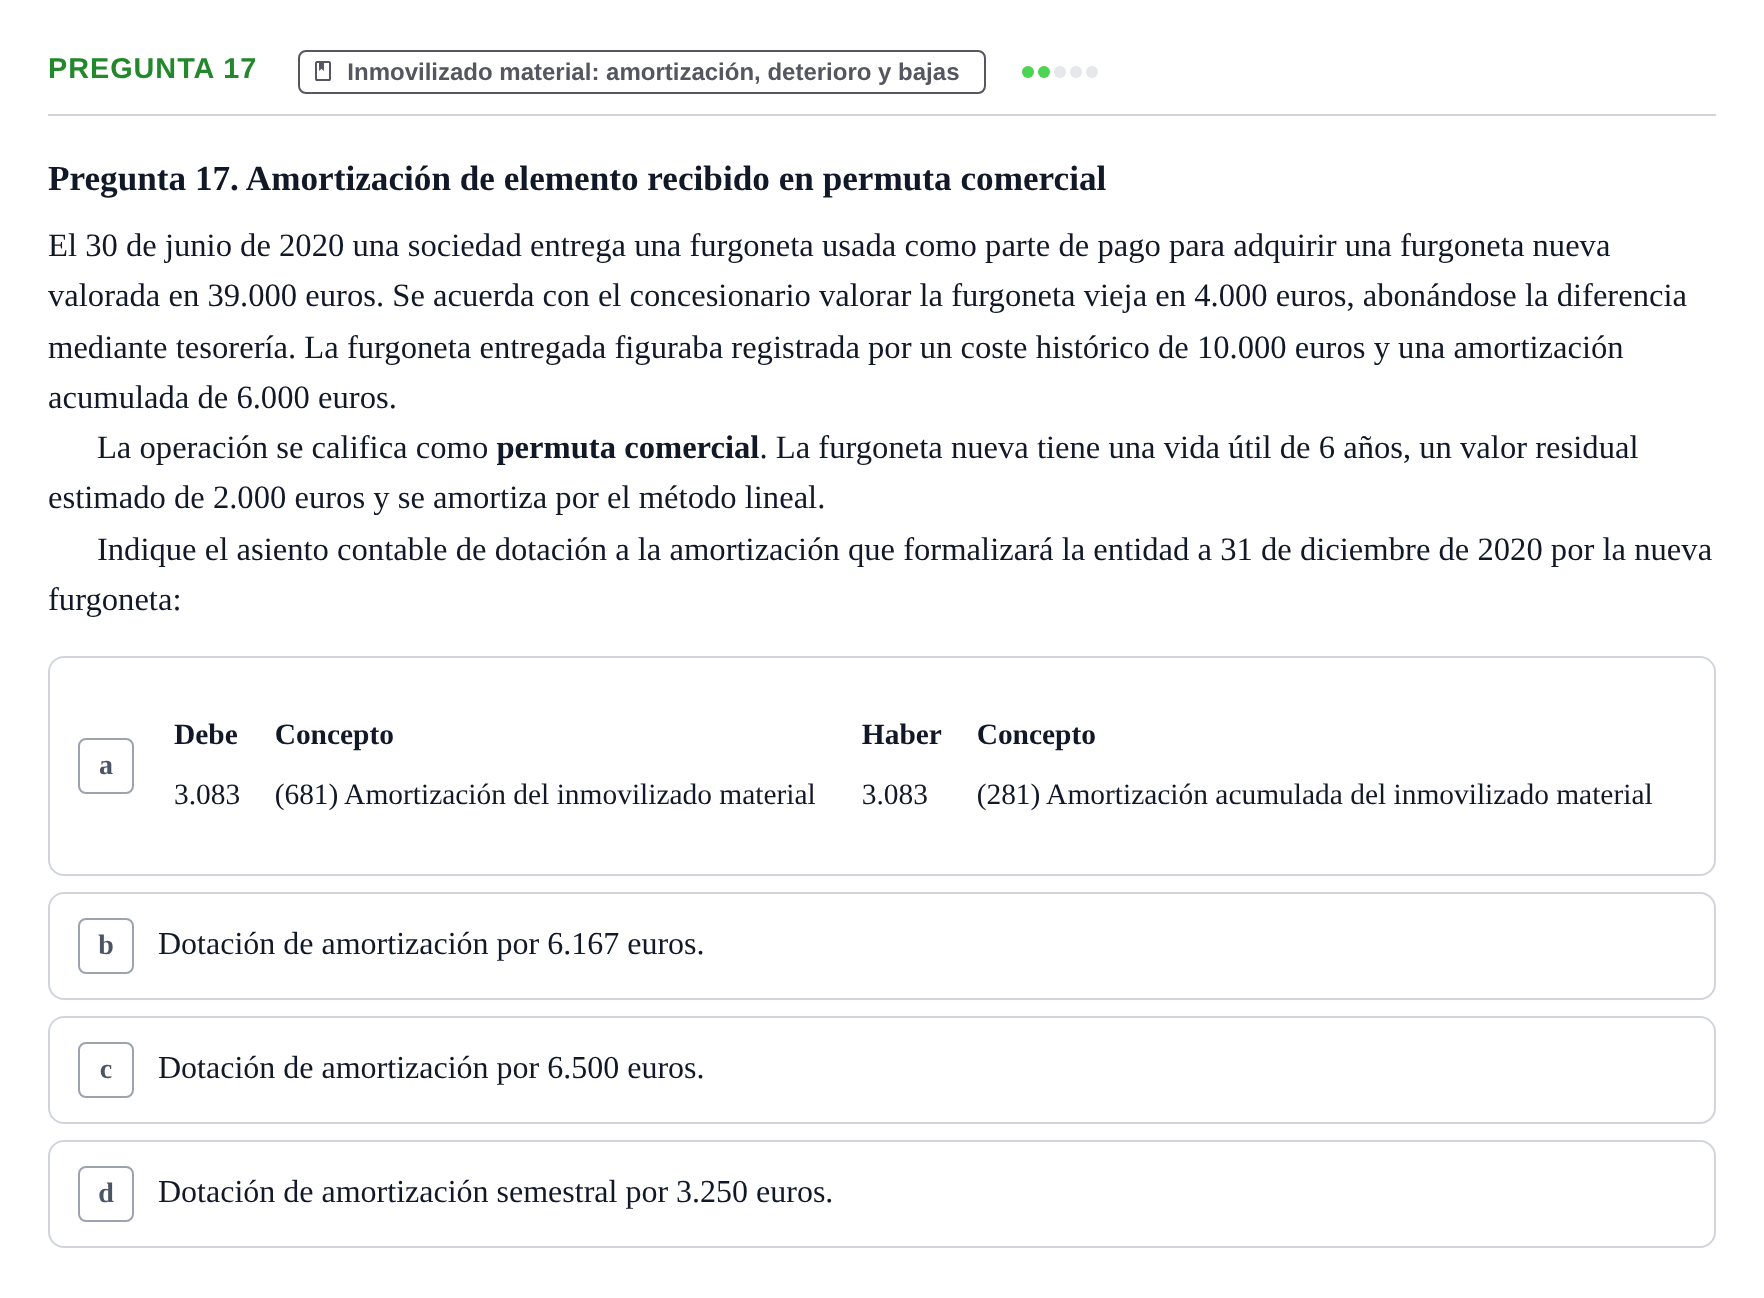1764x1298 pixels.
Task: Choose 'Dotación de amortización por 6.167 euros'
Action: (431, 944)
